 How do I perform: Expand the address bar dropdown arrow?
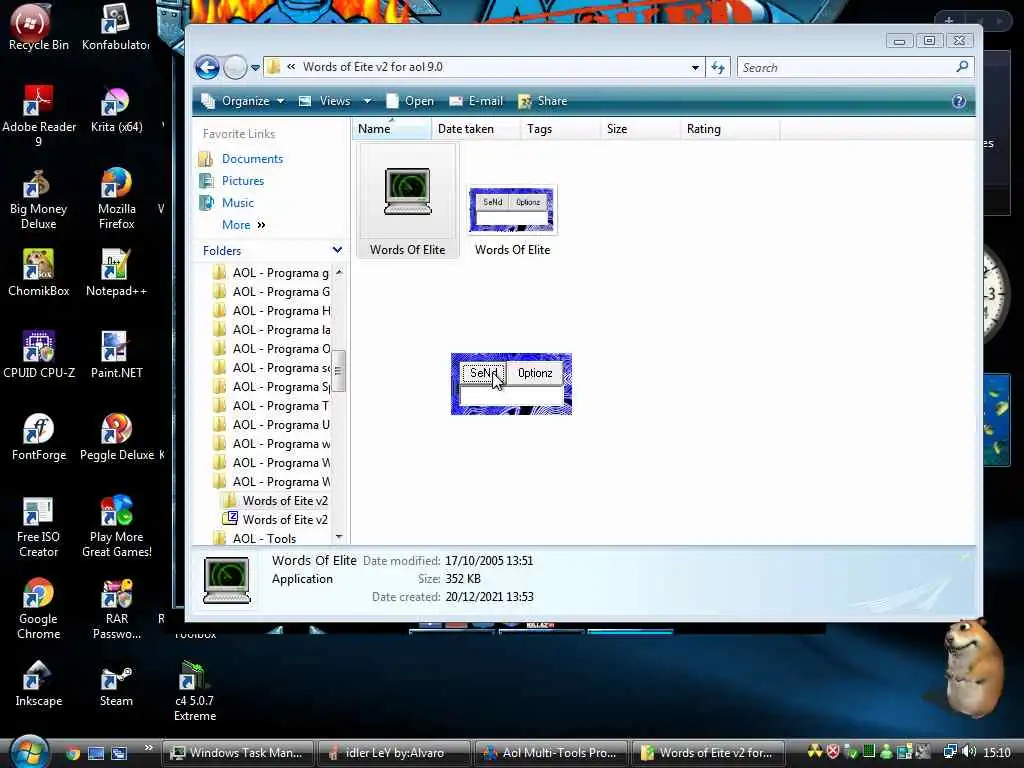point(695,67)
